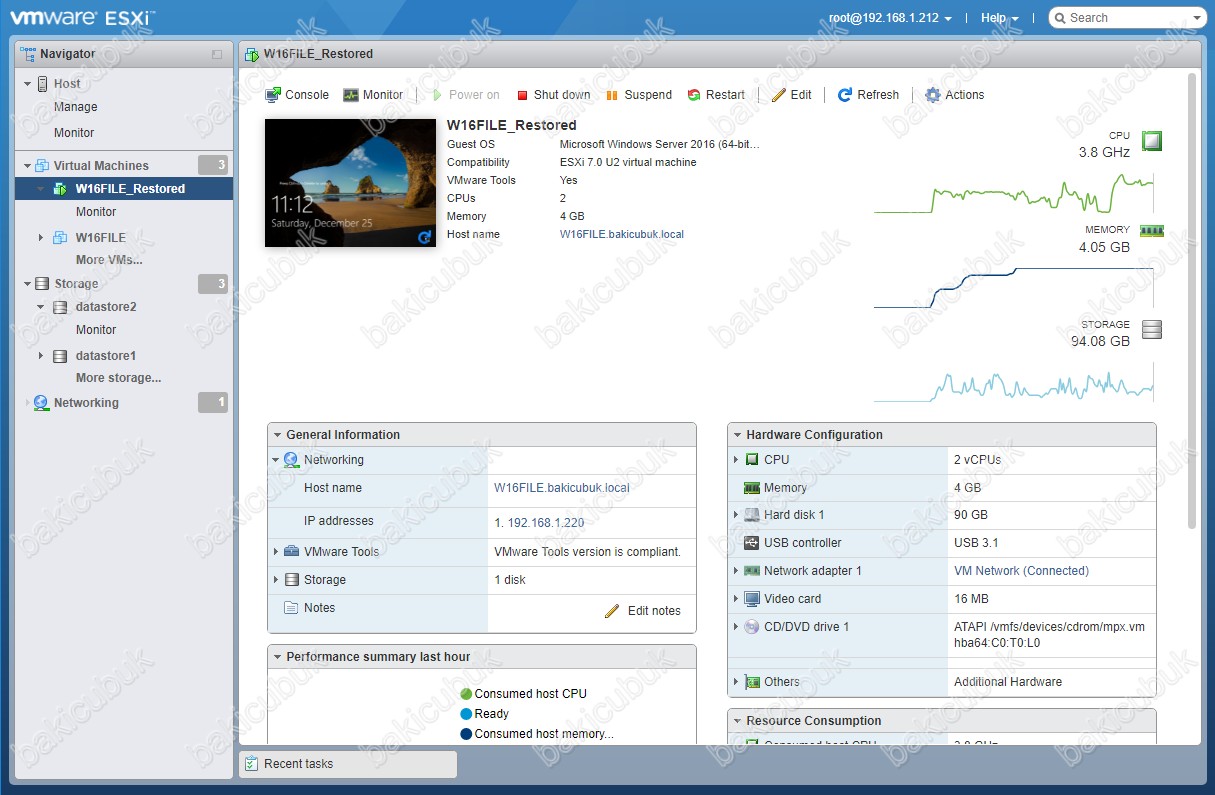
Task: Expand the CPU hardware row
Action: [737, 460]
